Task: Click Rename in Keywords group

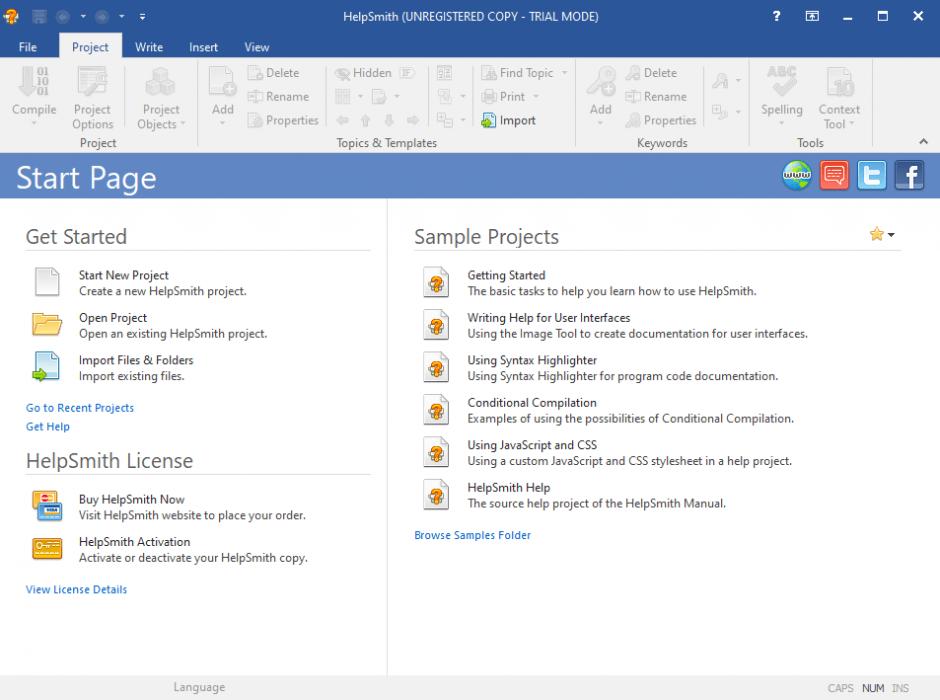Action: (656, 96)
